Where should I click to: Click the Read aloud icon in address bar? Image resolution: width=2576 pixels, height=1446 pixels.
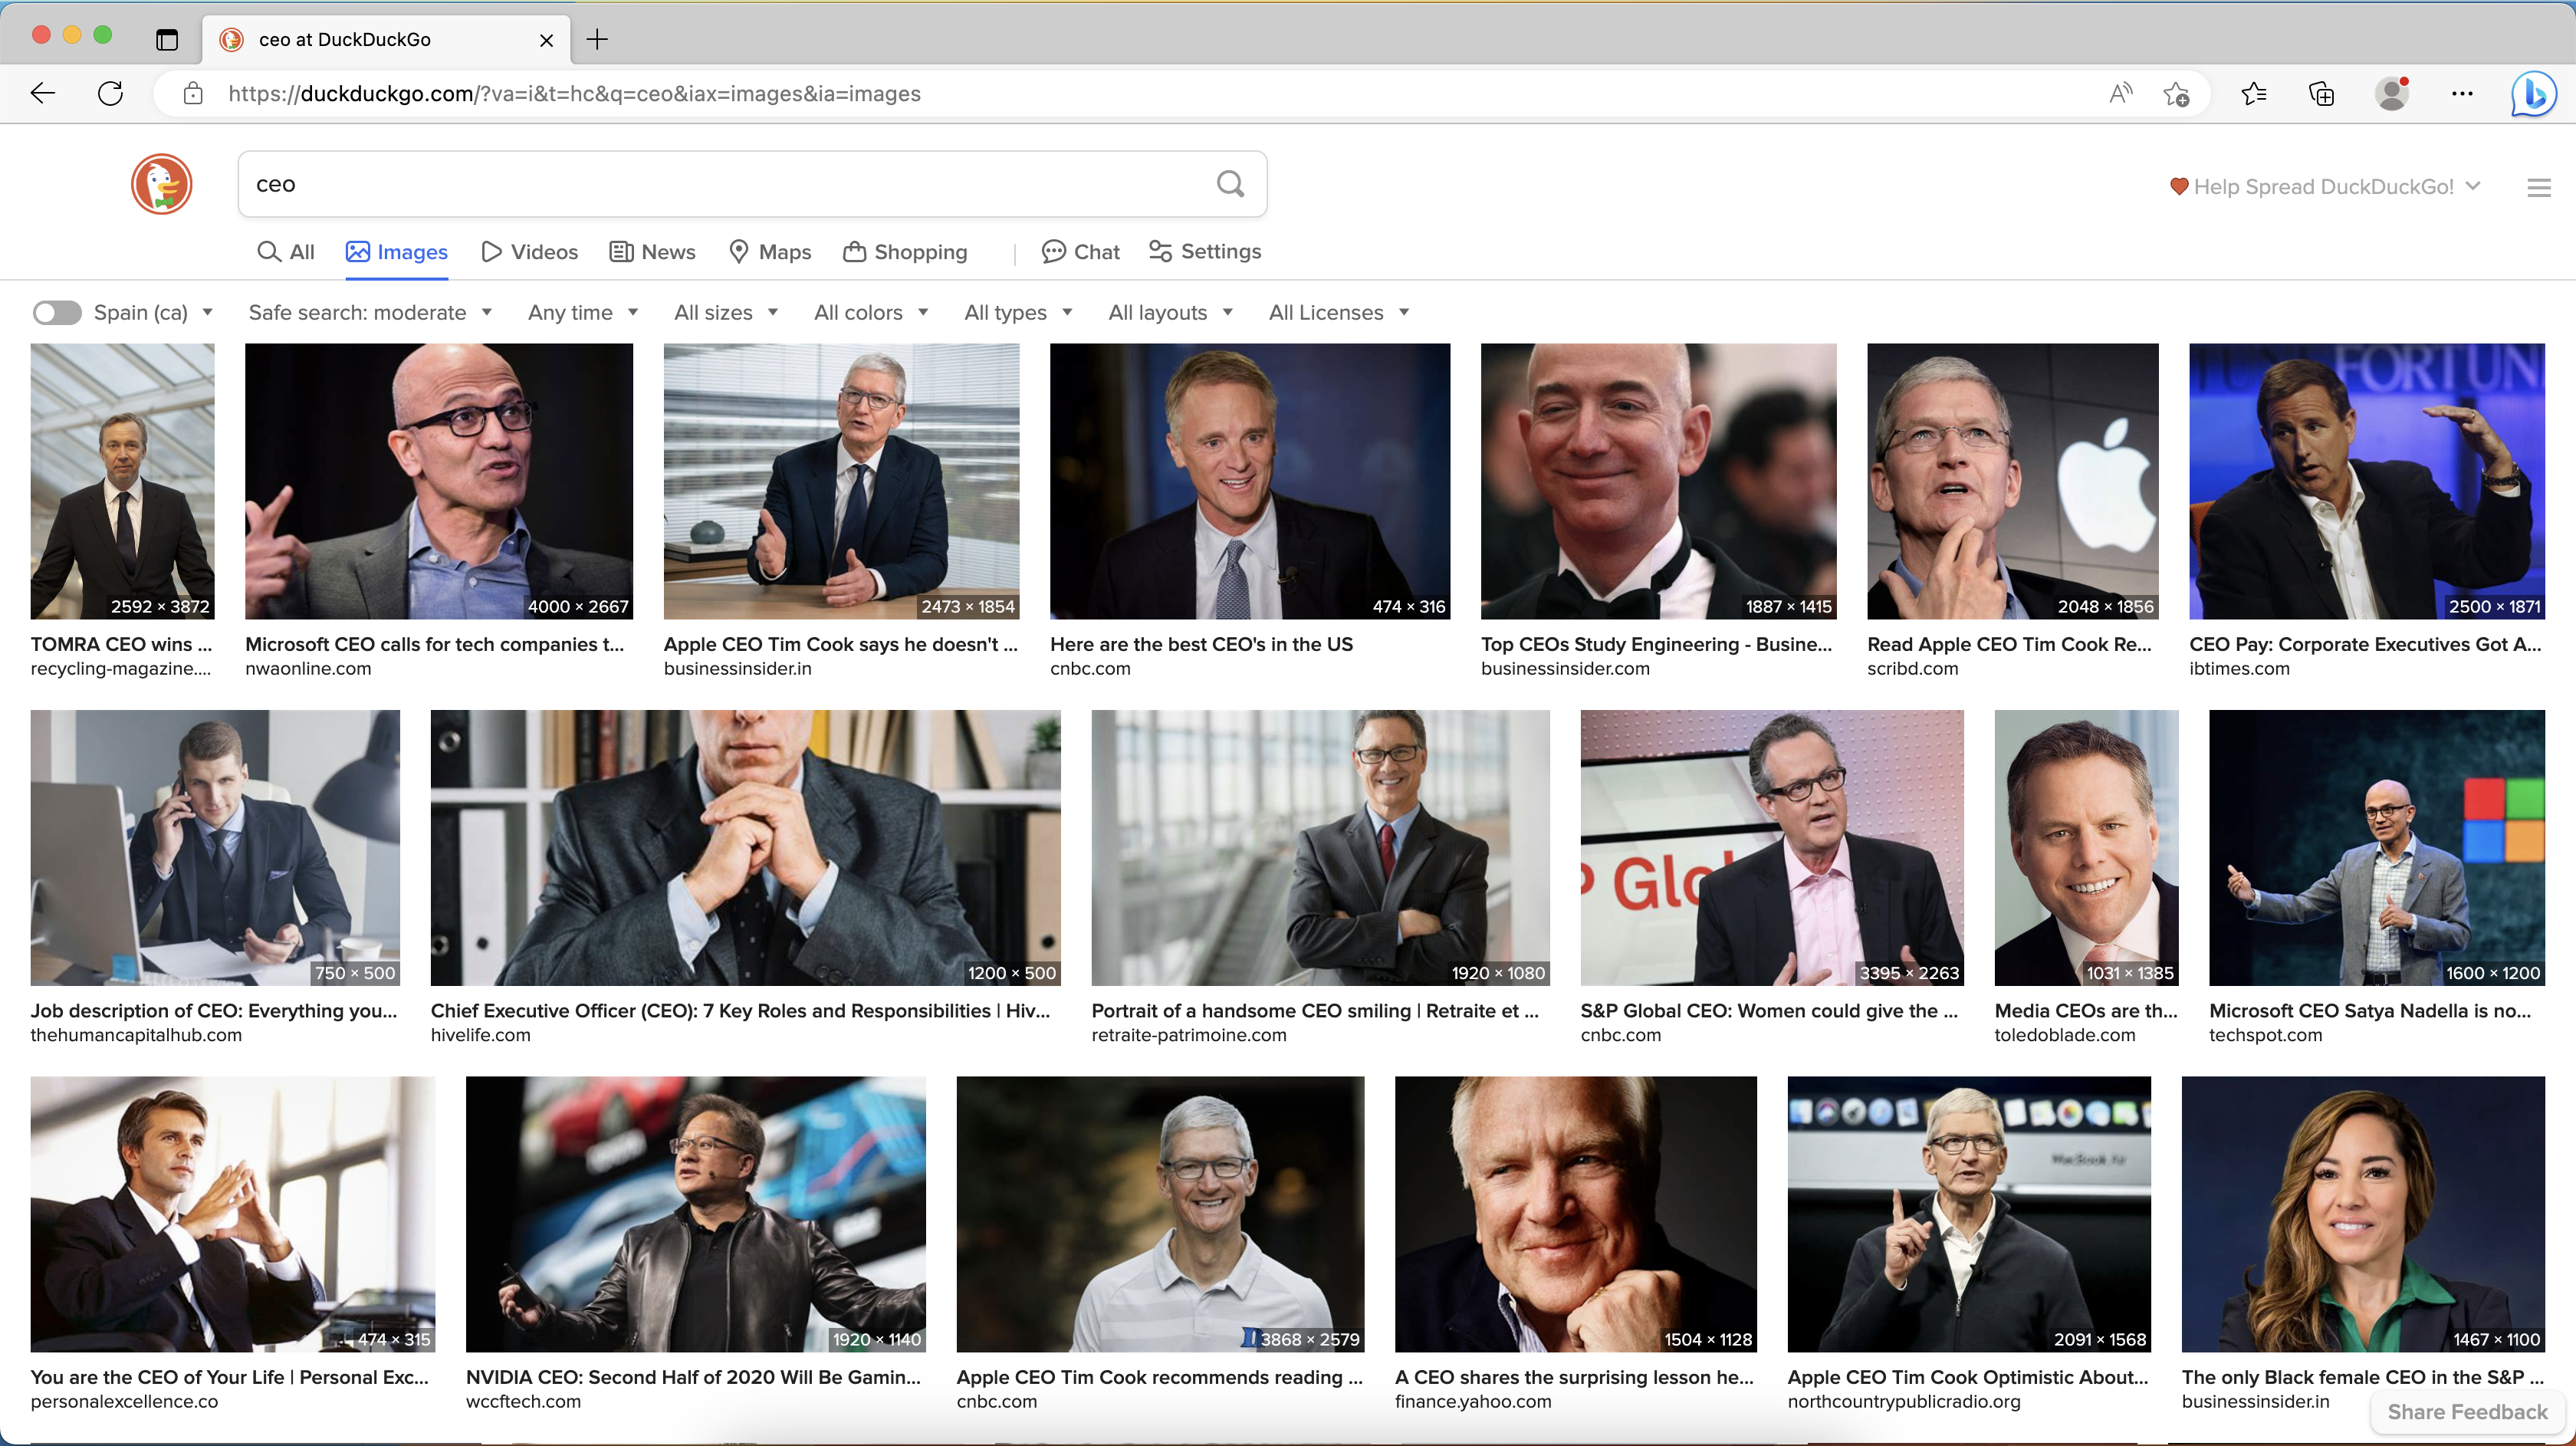pos(2120,94)
